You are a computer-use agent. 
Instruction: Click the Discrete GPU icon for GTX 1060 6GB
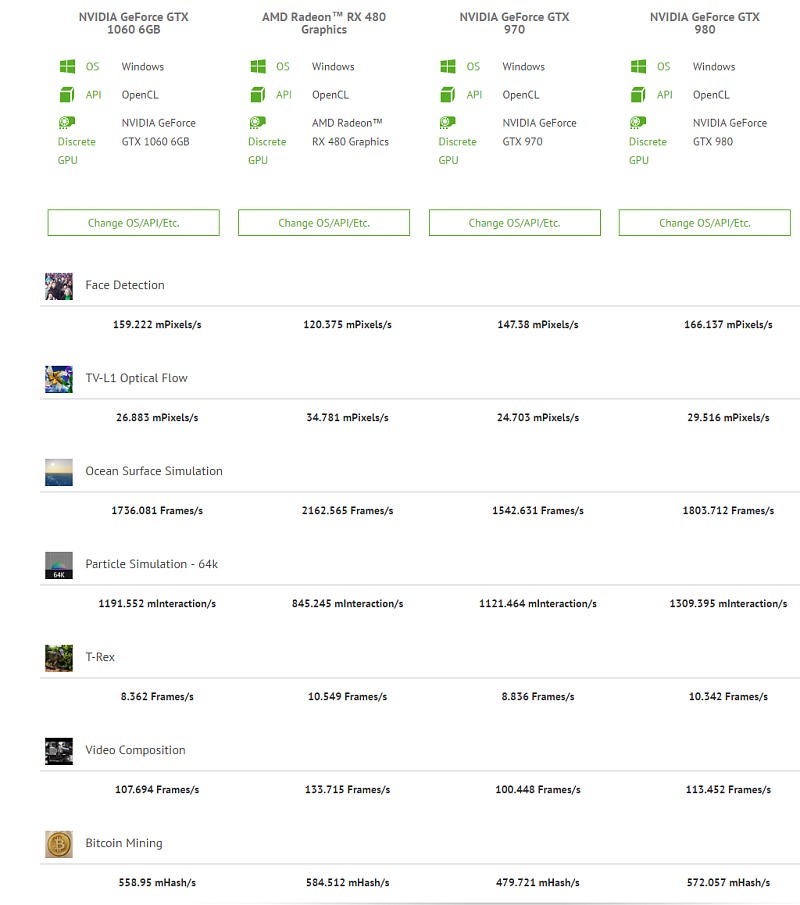(67, 122)
